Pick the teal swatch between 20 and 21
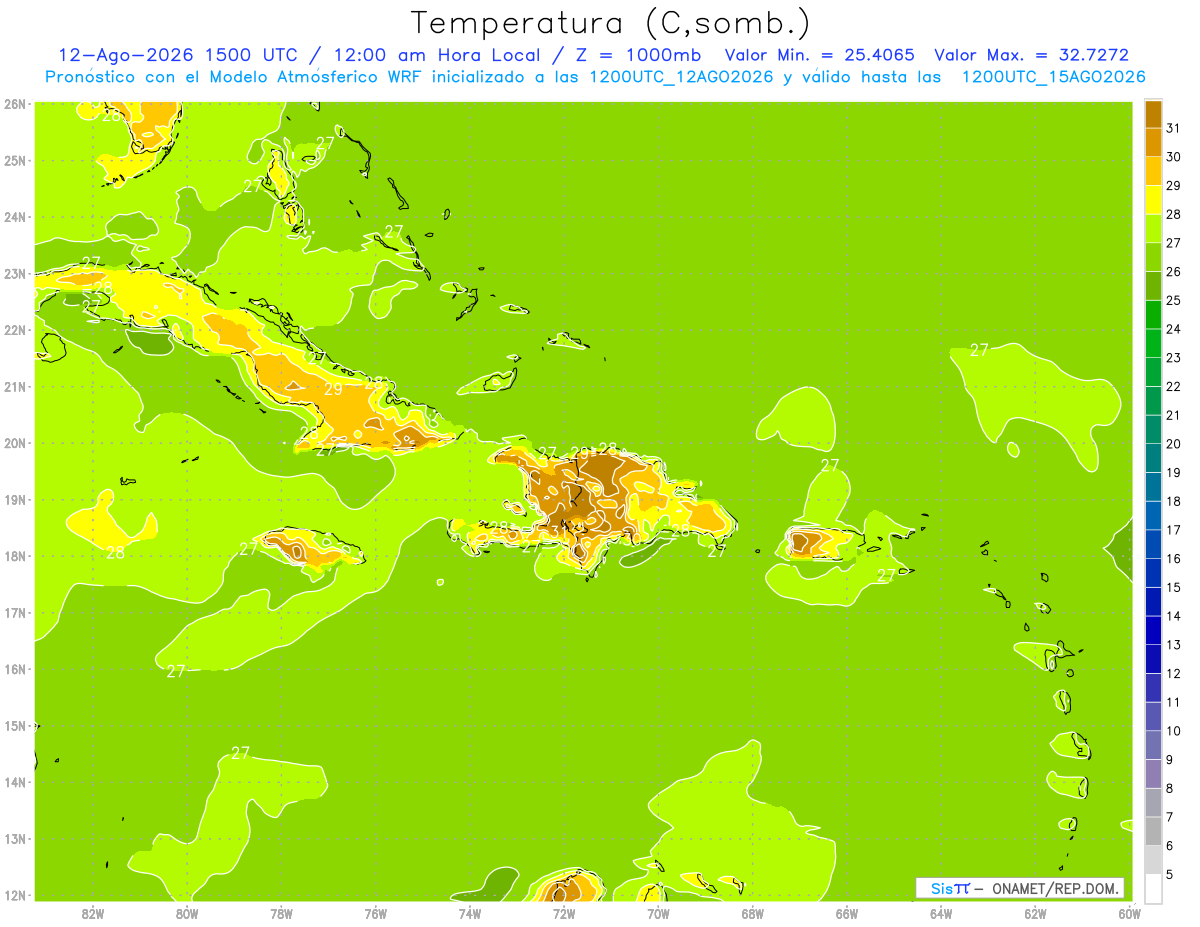1200x927 pixels. [x=1153, y=429]
